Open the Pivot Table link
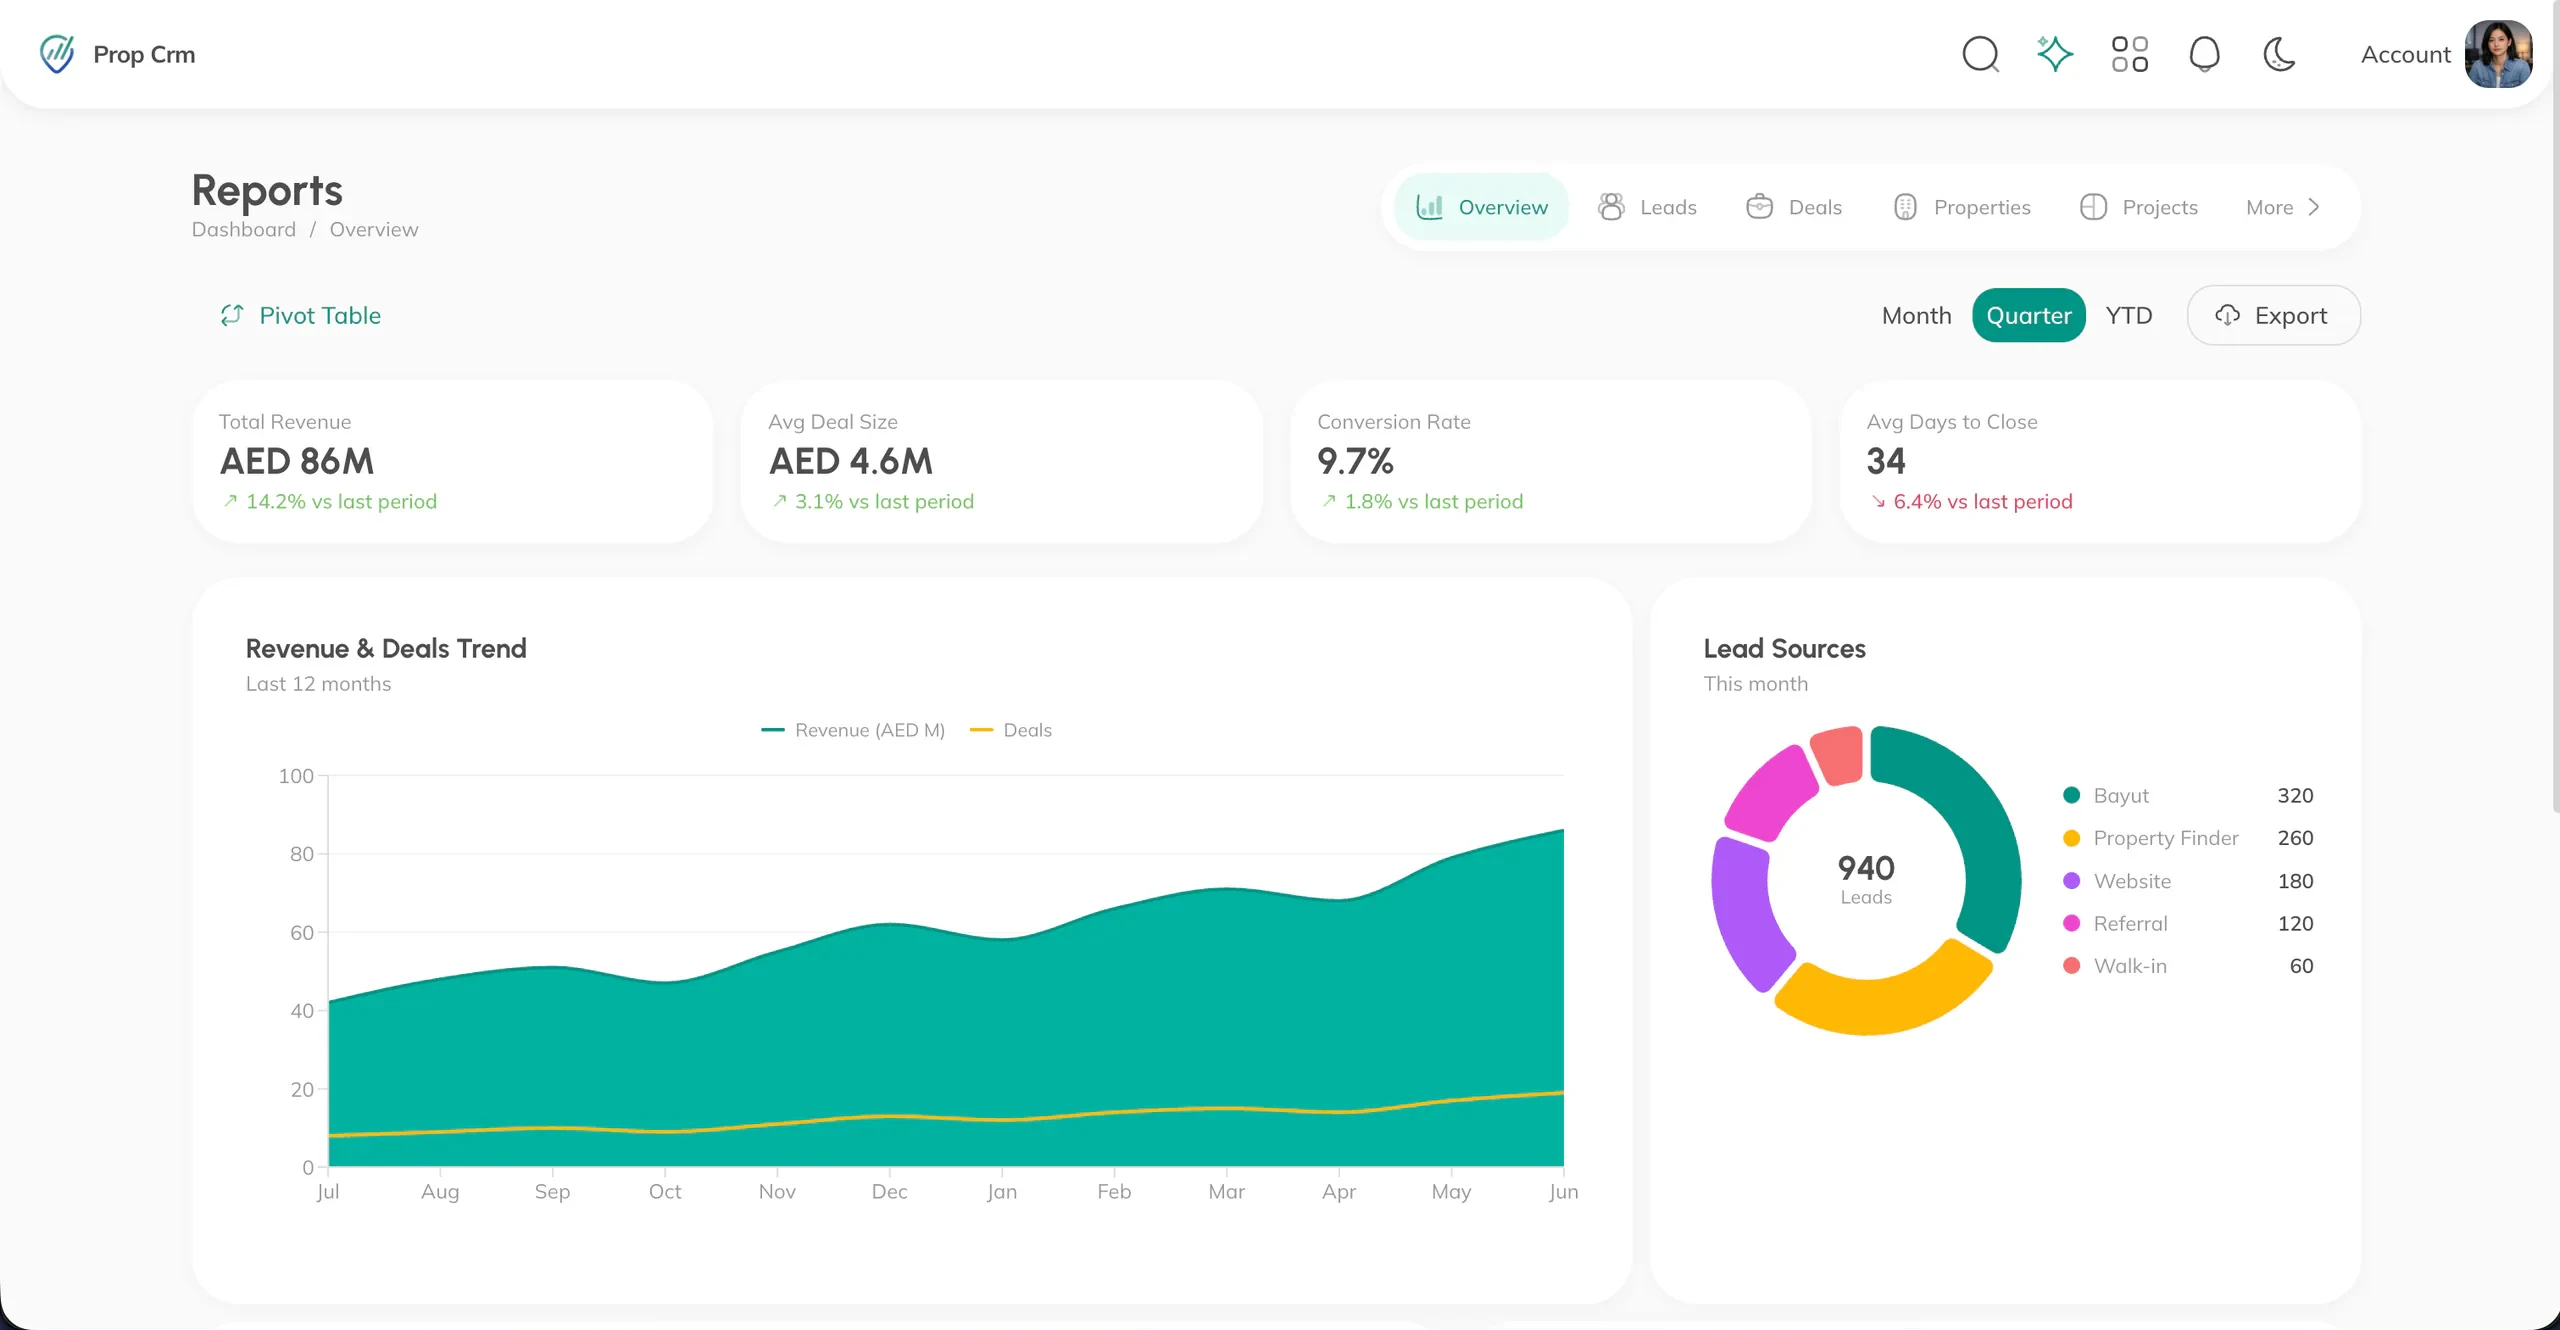This screenshot has height=1330, width=2560. (x=301, y=315)
